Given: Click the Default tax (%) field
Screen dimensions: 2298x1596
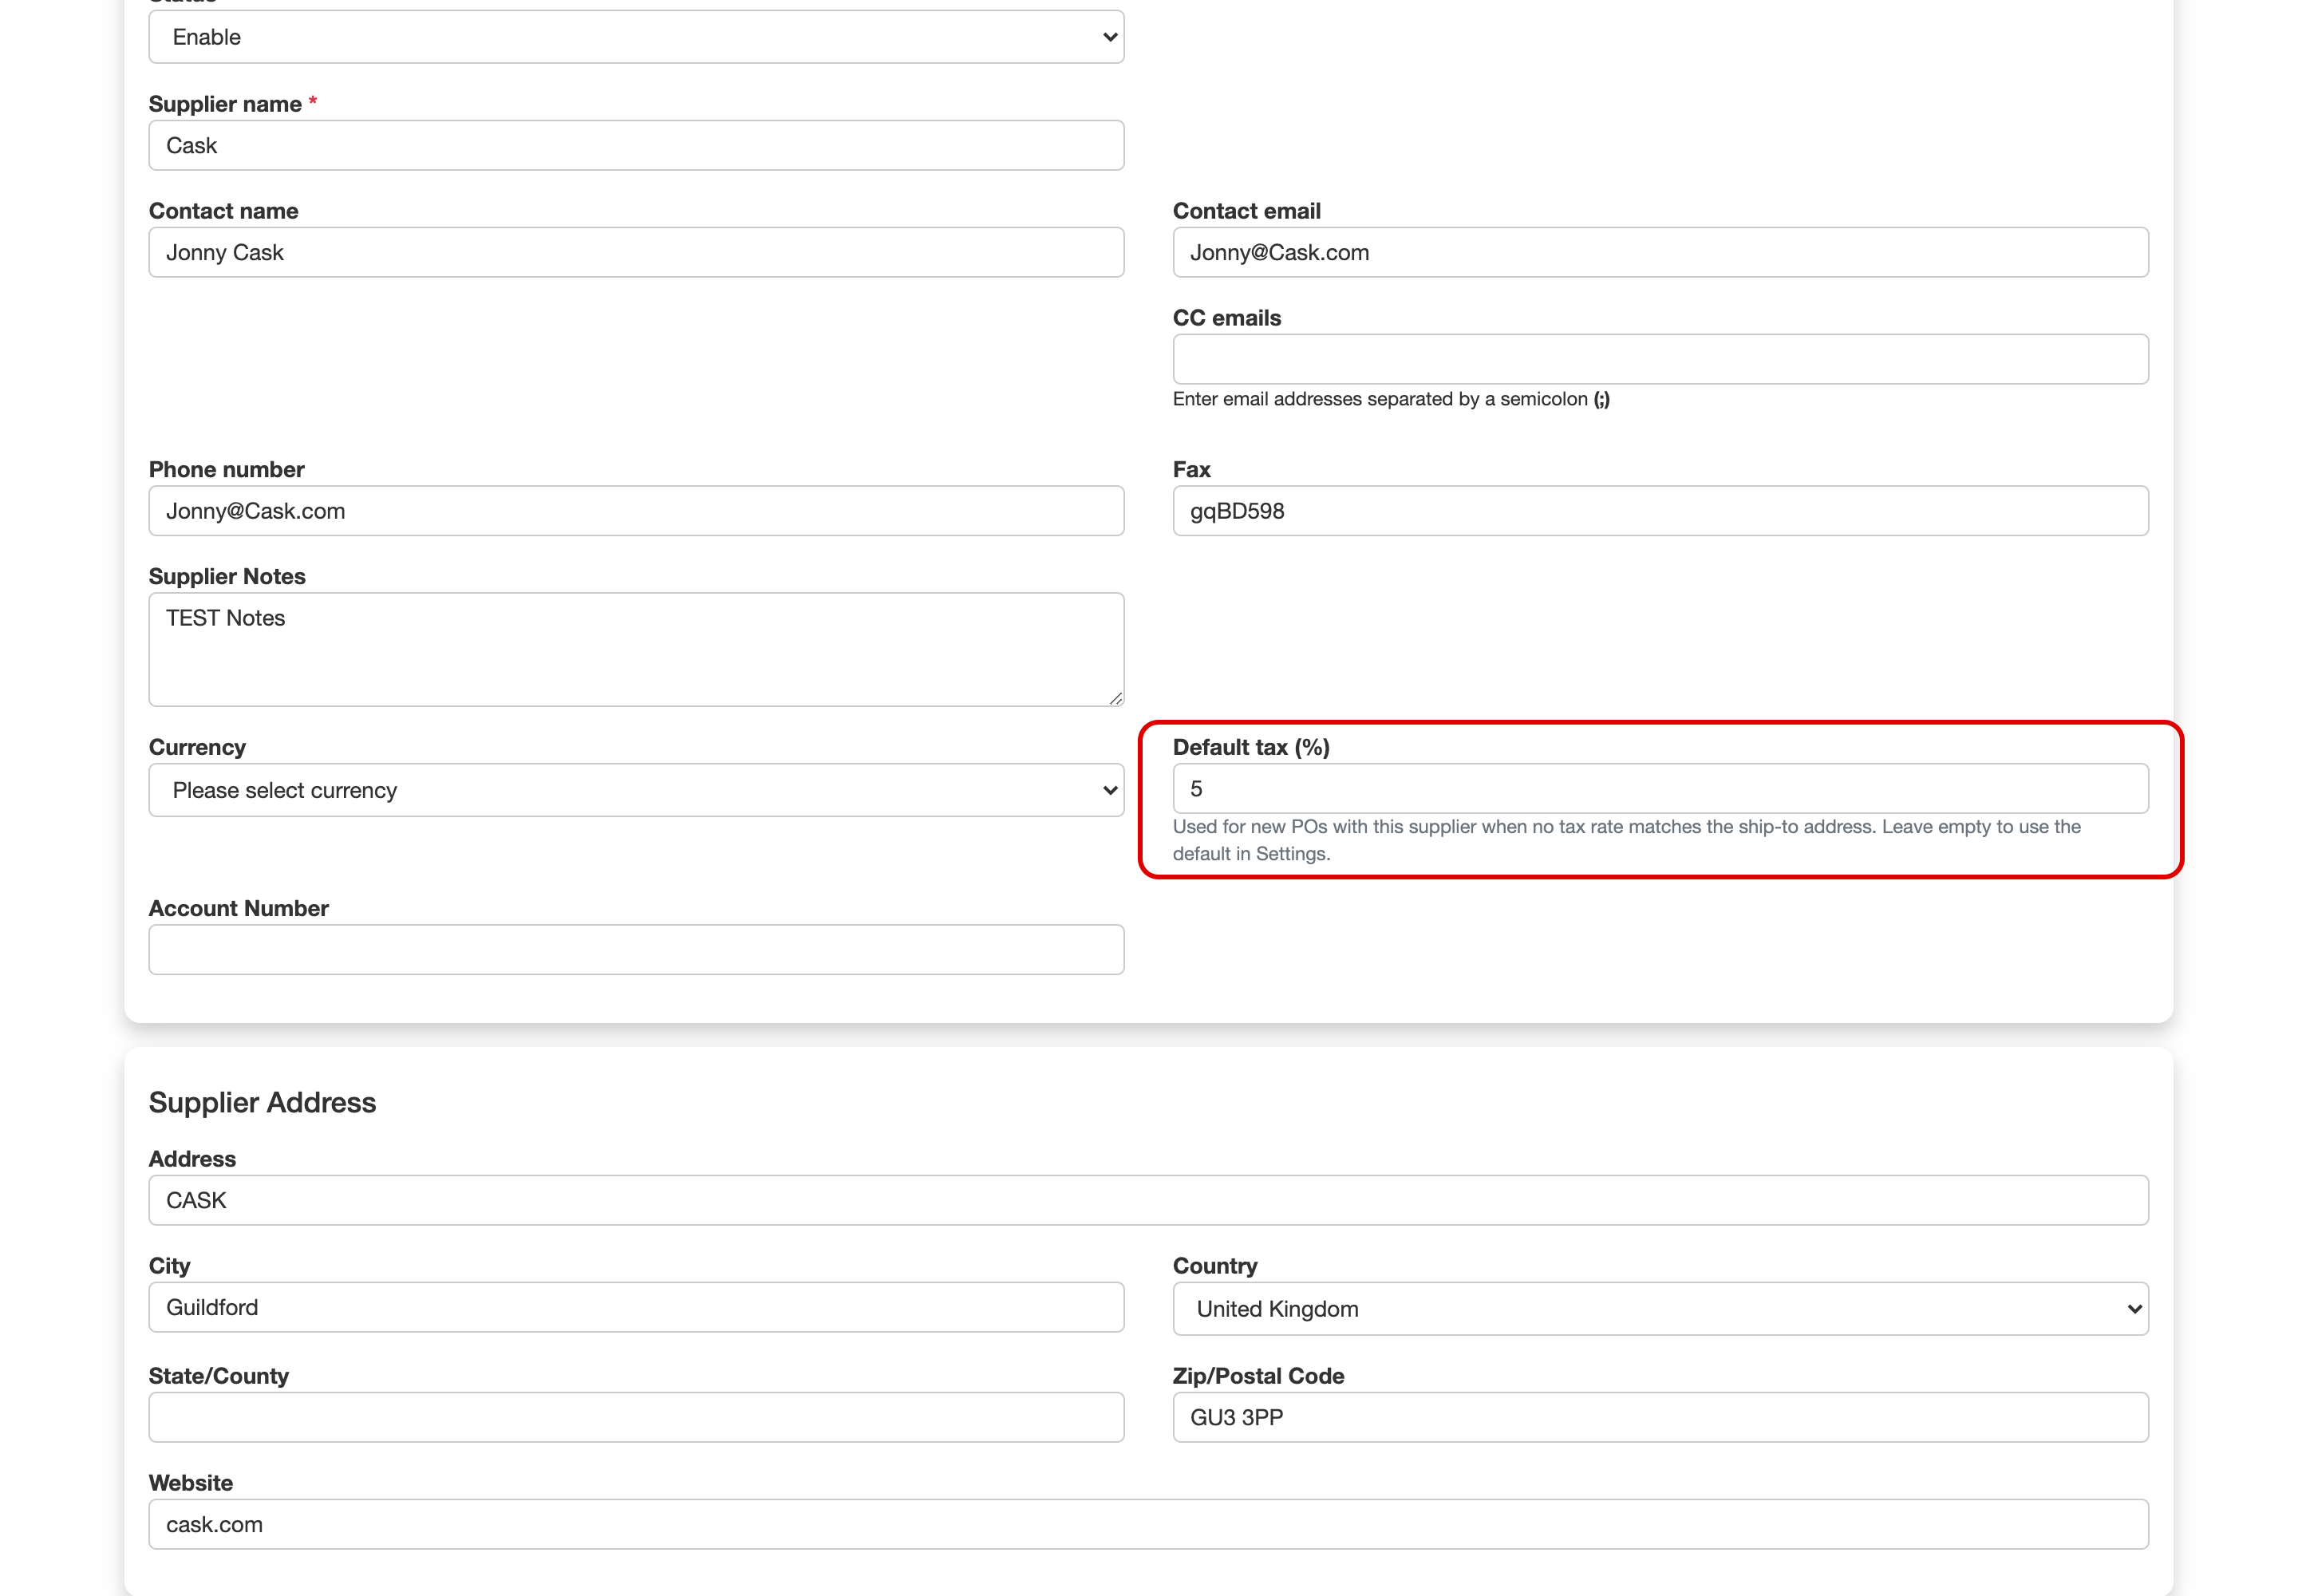Looking at the screenshot, I should (x=1660, y=789).
